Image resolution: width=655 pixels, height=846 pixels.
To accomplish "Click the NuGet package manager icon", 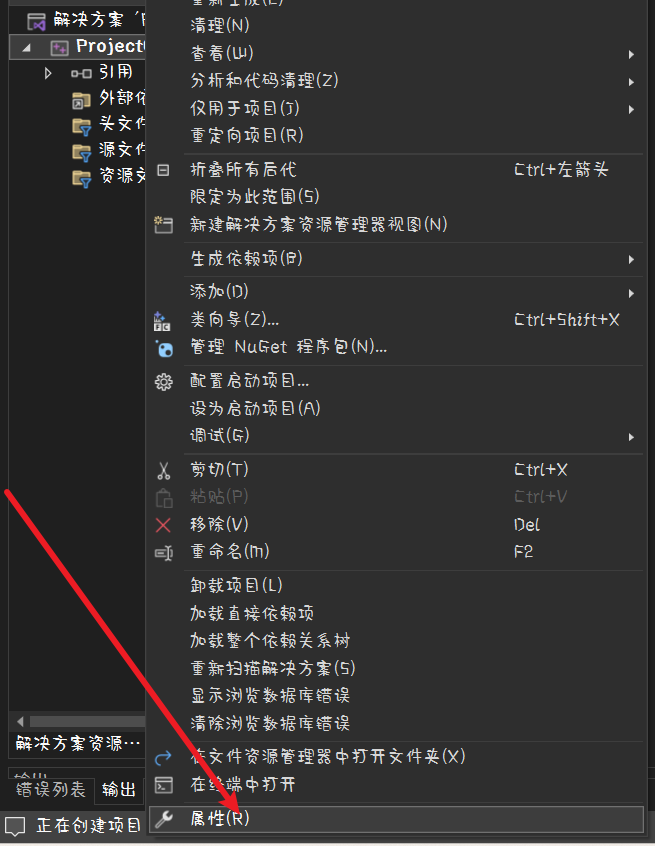I will [164, 348].
